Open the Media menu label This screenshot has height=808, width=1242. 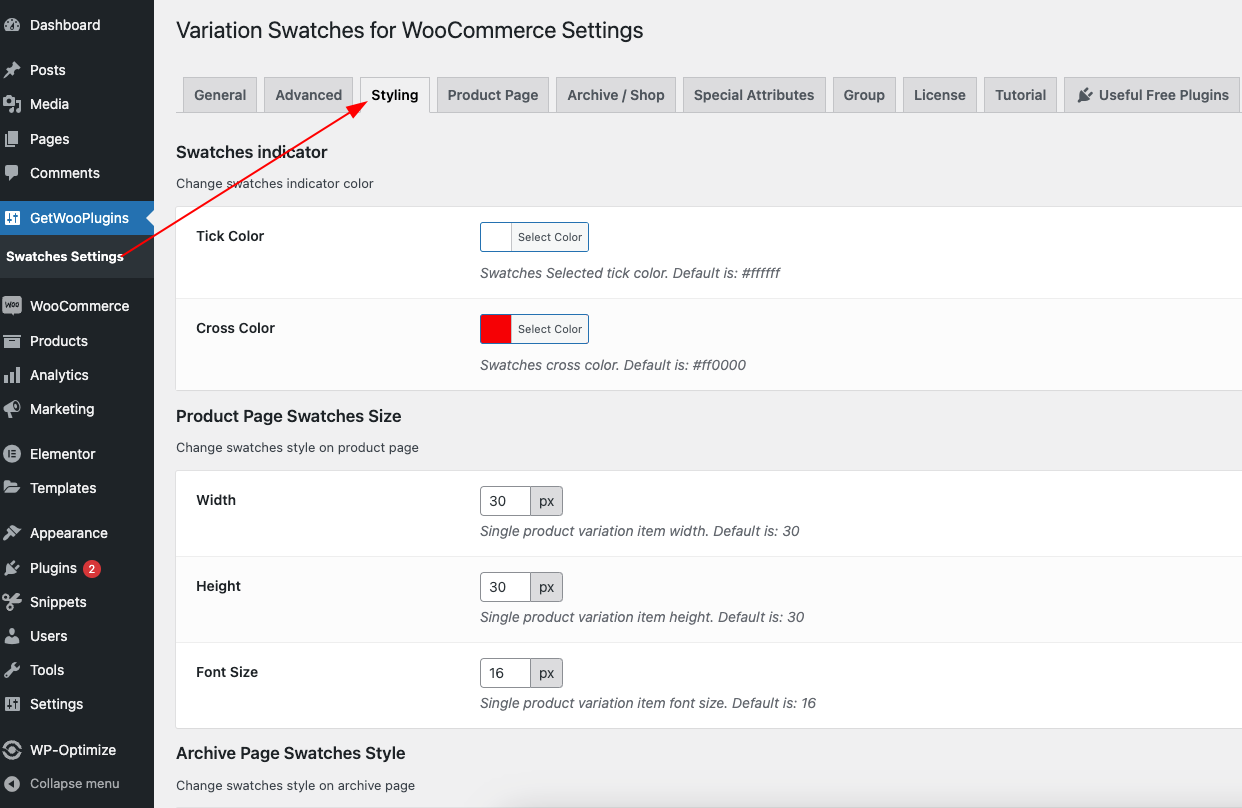tap(49, 104)
